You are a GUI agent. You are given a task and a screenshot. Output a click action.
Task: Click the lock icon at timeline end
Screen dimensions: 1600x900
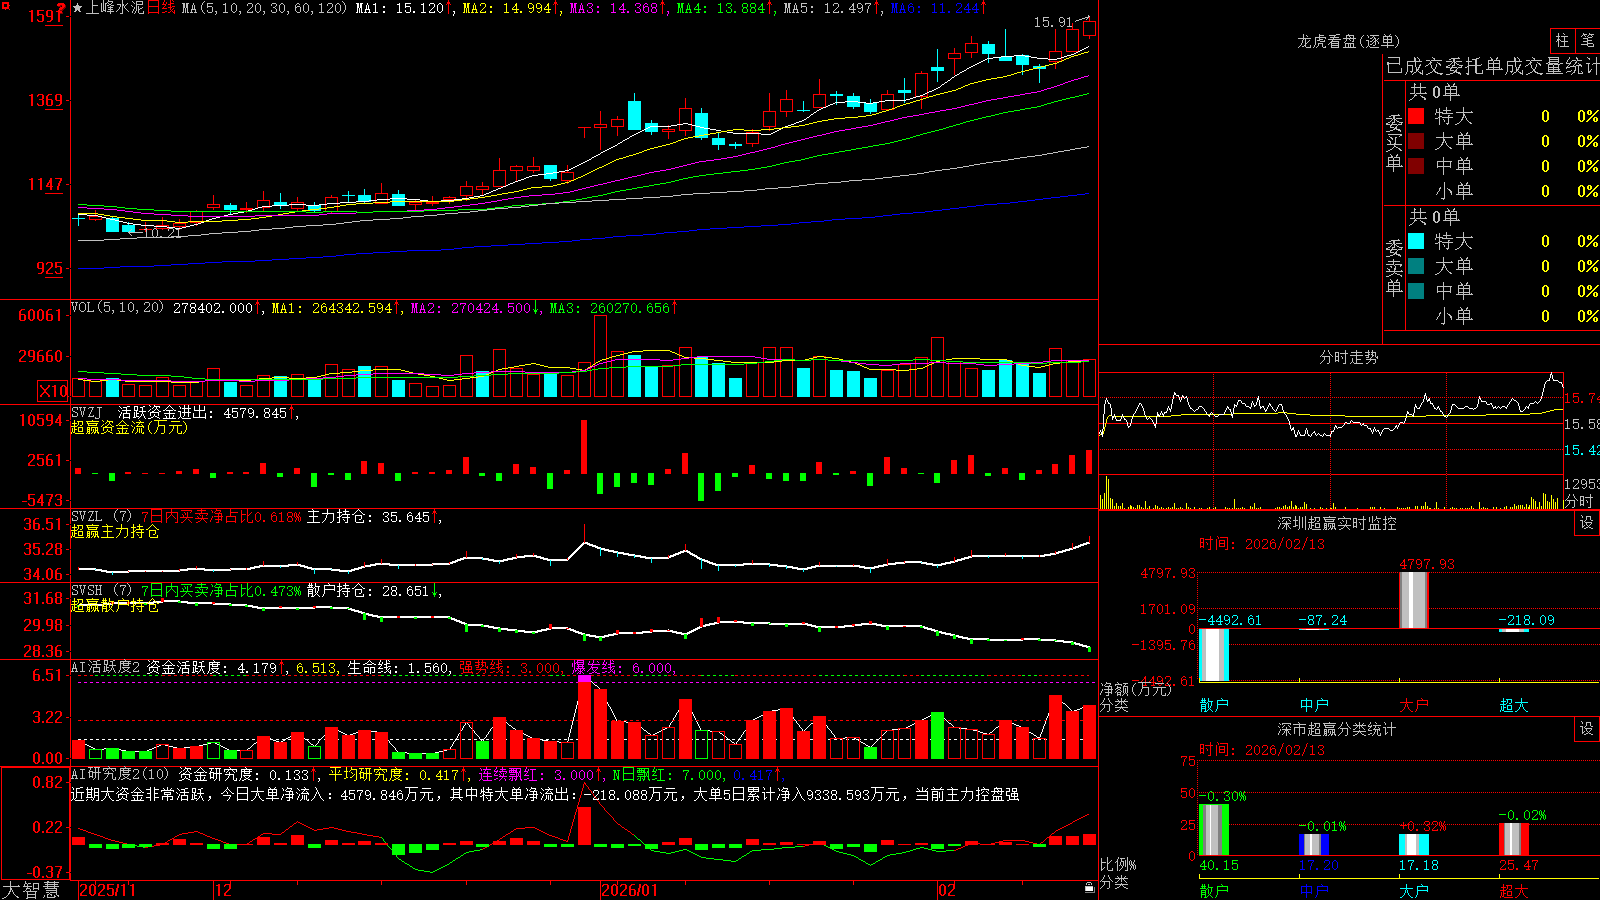coord(1090,887)
